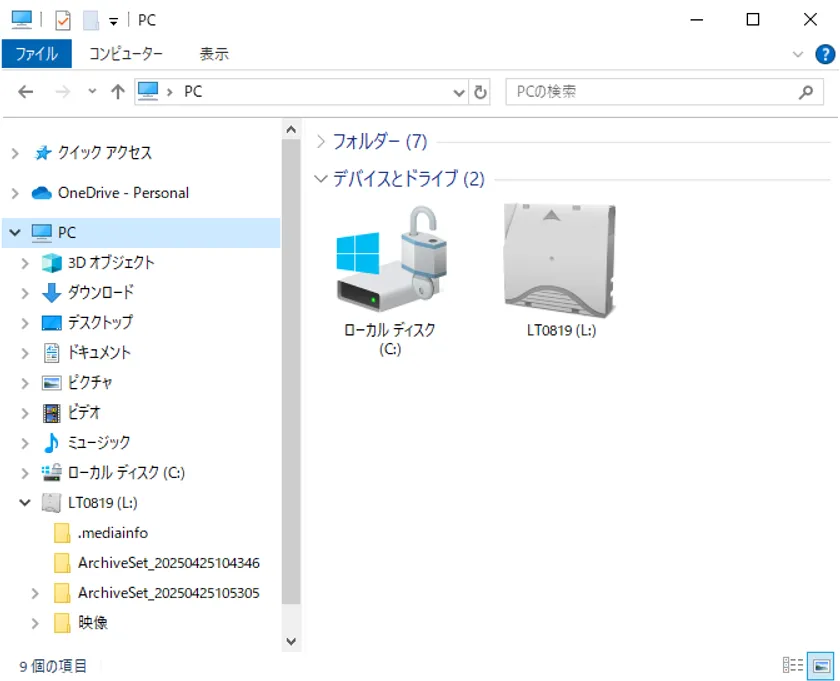This screenshot has height=681, width=840.
Task: Click the PC breadcrumb in address bar
Action: (193, 92)
